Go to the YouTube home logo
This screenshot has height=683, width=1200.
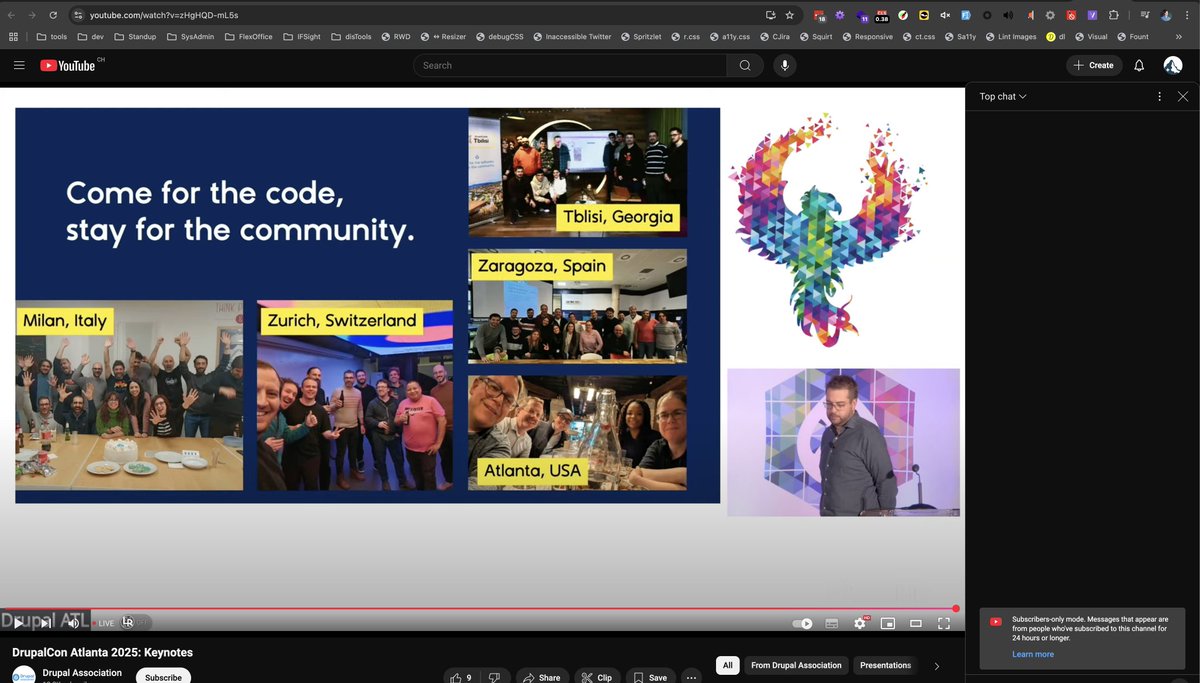[x=68, y=65]
